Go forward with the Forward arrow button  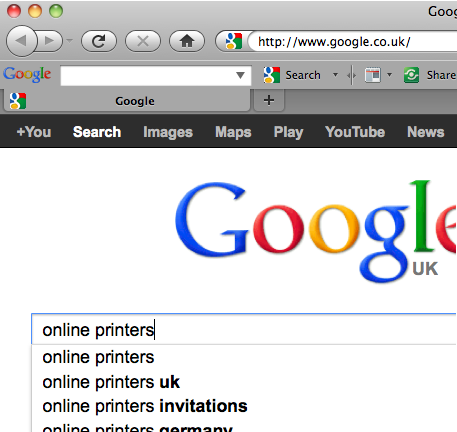click(50, 41)
